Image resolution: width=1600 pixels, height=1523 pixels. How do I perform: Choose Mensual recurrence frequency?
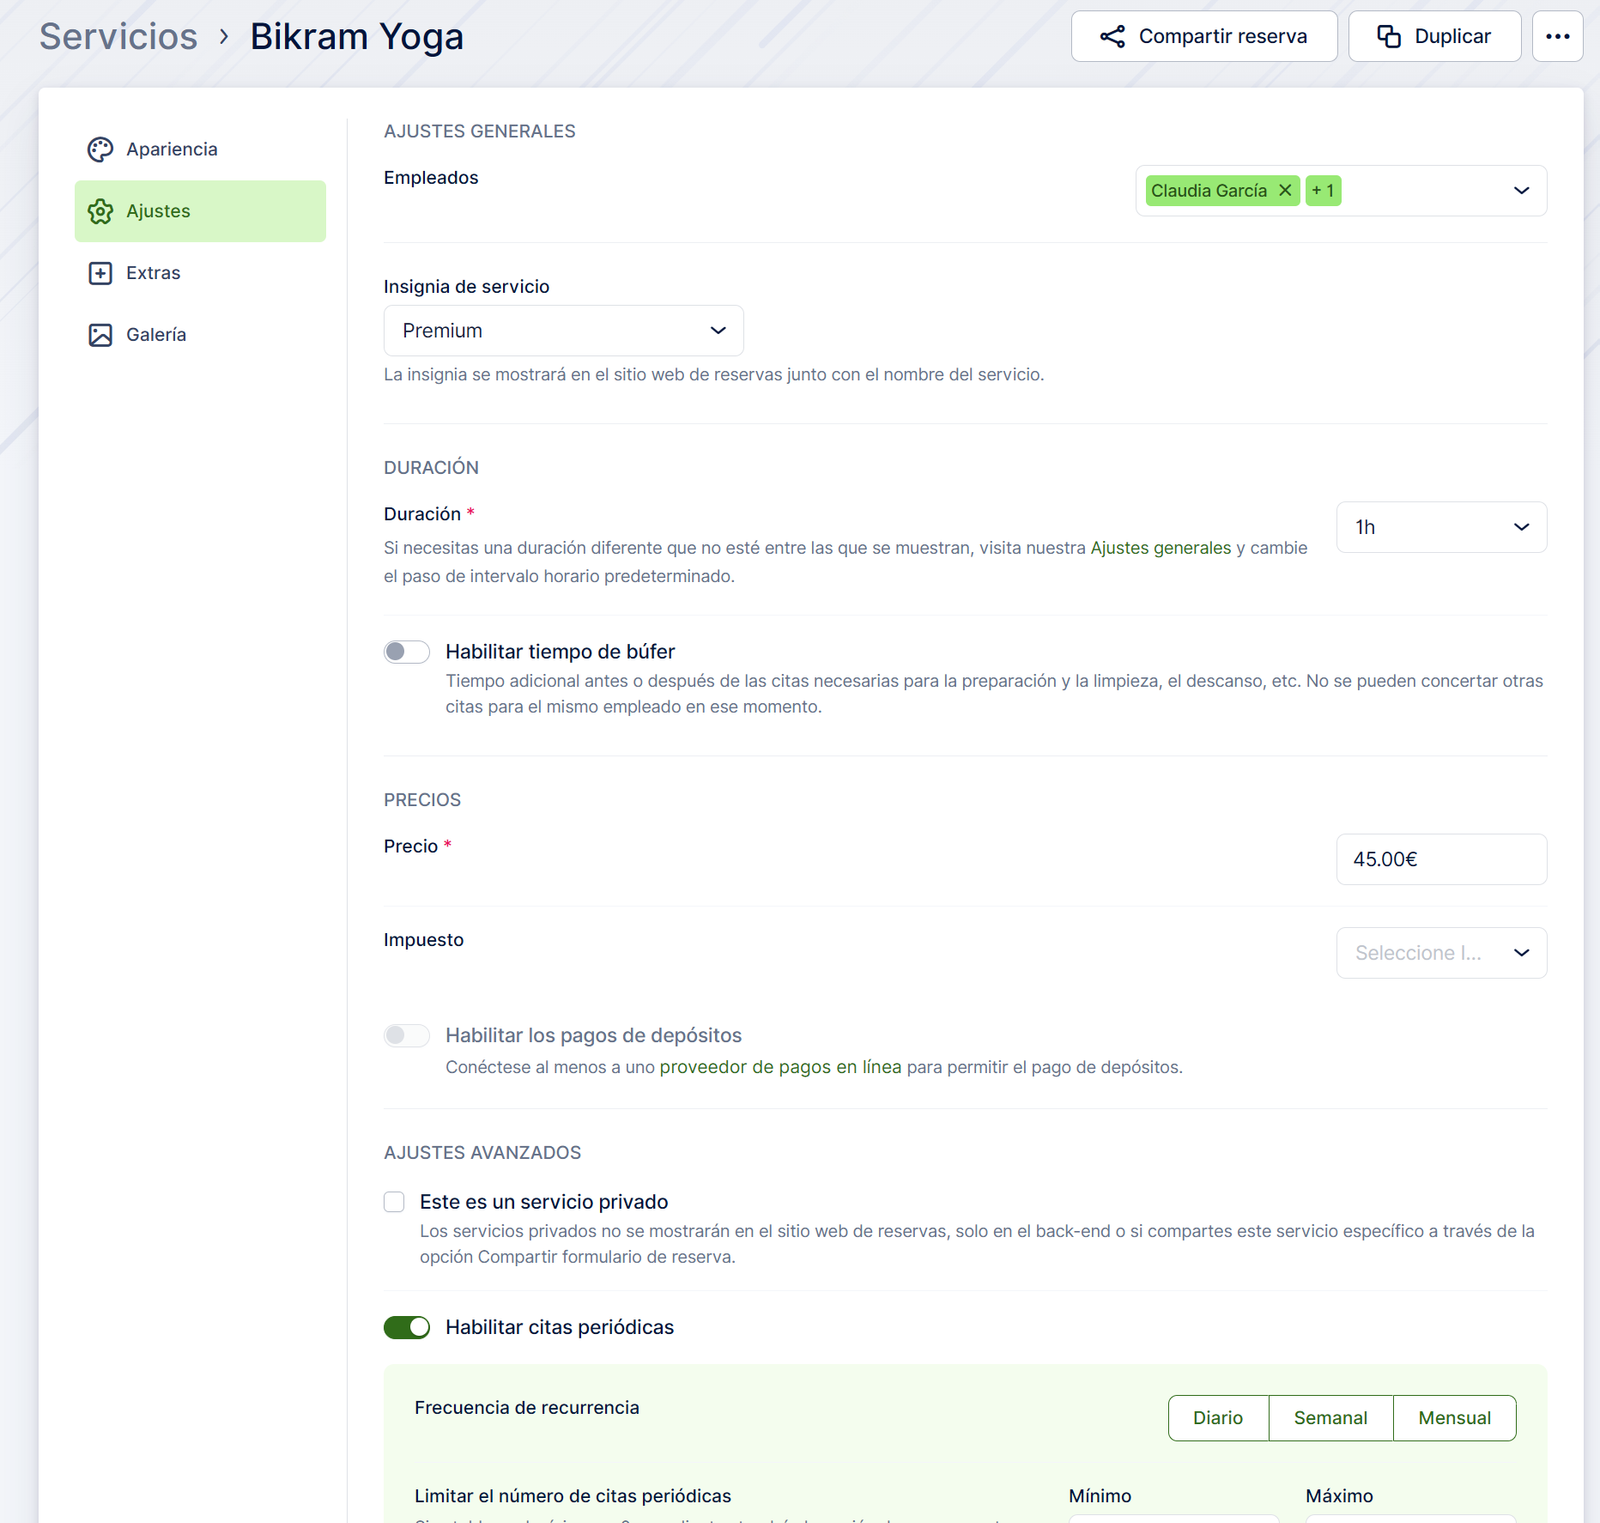(1454, 1418)
